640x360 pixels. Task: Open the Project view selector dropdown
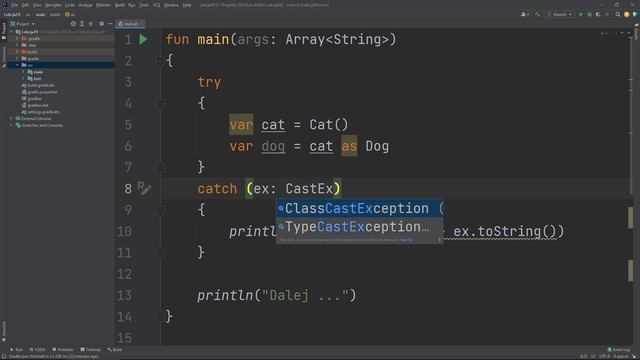22,24
